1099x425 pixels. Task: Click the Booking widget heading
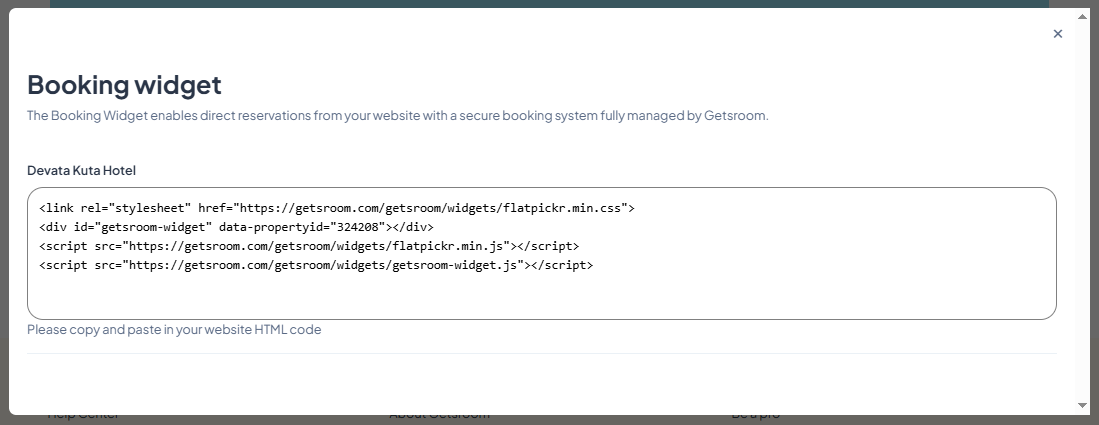(x=124, y=85)
